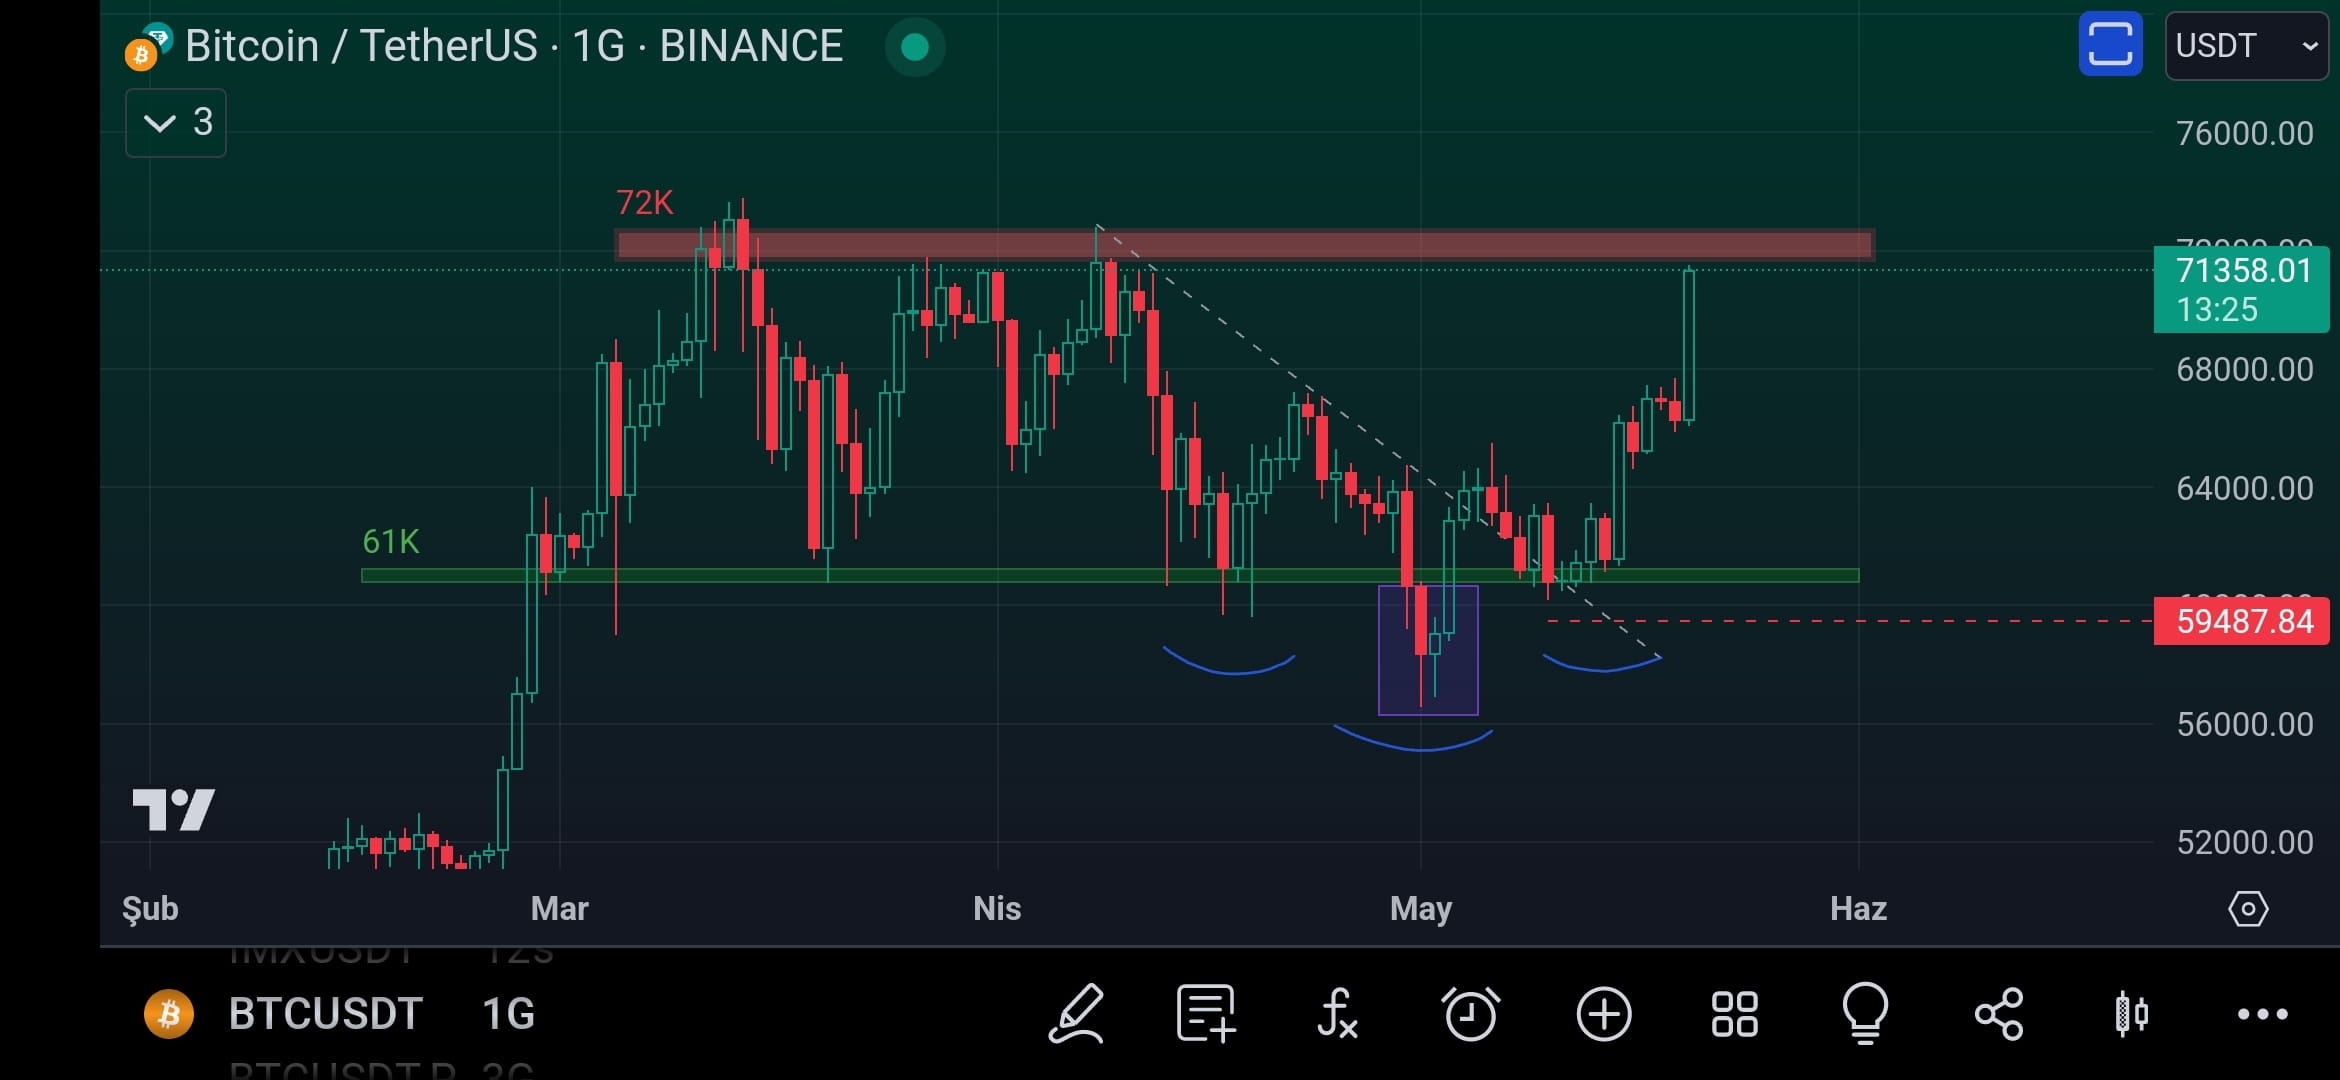Create a price alert with the clock icon
Viewport: 2340px width, 1080px height.
point(1470,1014)
